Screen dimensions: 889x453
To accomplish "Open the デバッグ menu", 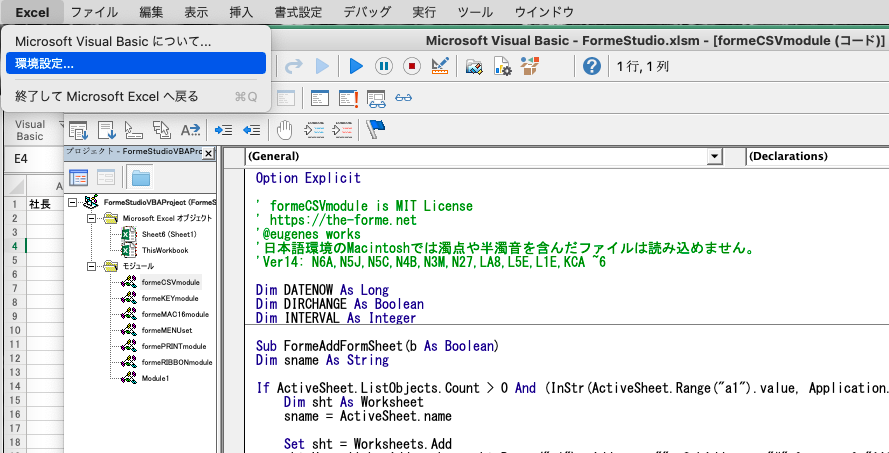I will click(x=367, y=12).
